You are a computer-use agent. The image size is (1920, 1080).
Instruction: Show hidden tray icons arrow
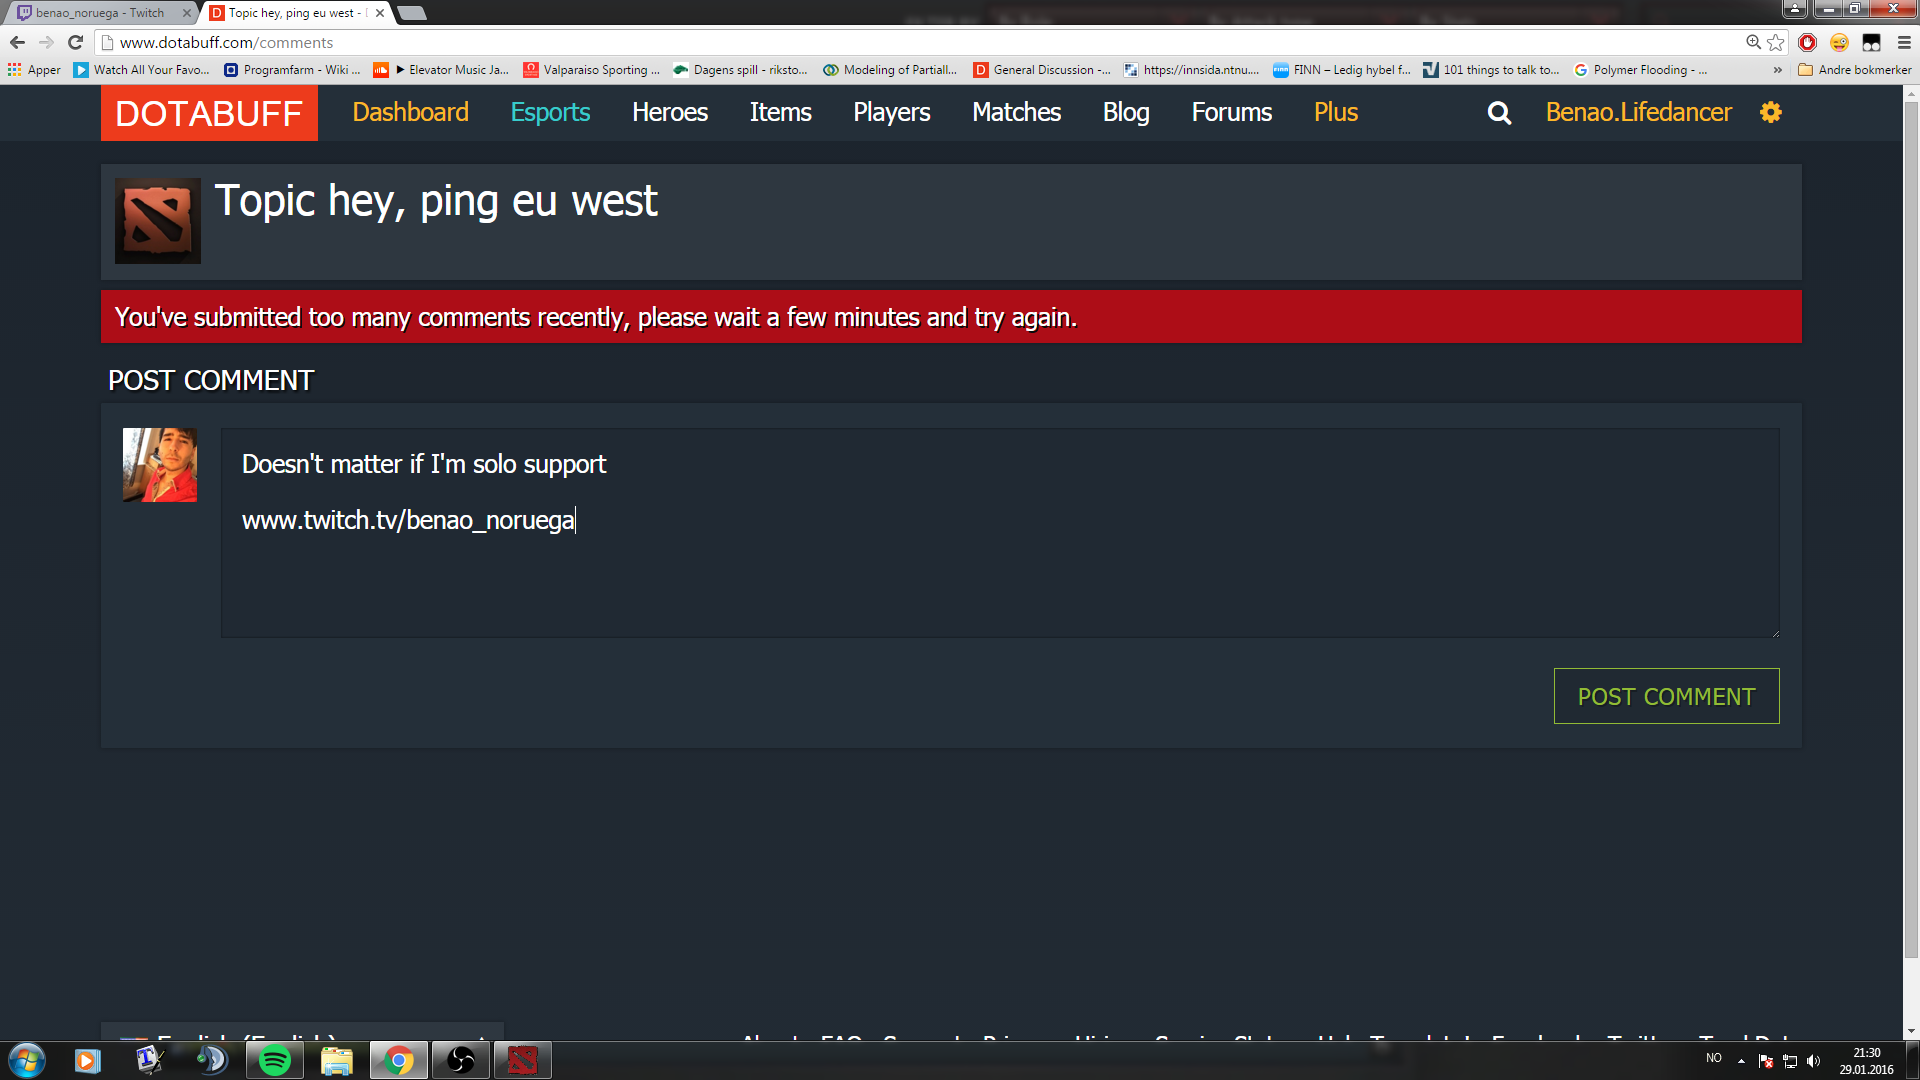pyautogui.click(x=1741, y=1060)
